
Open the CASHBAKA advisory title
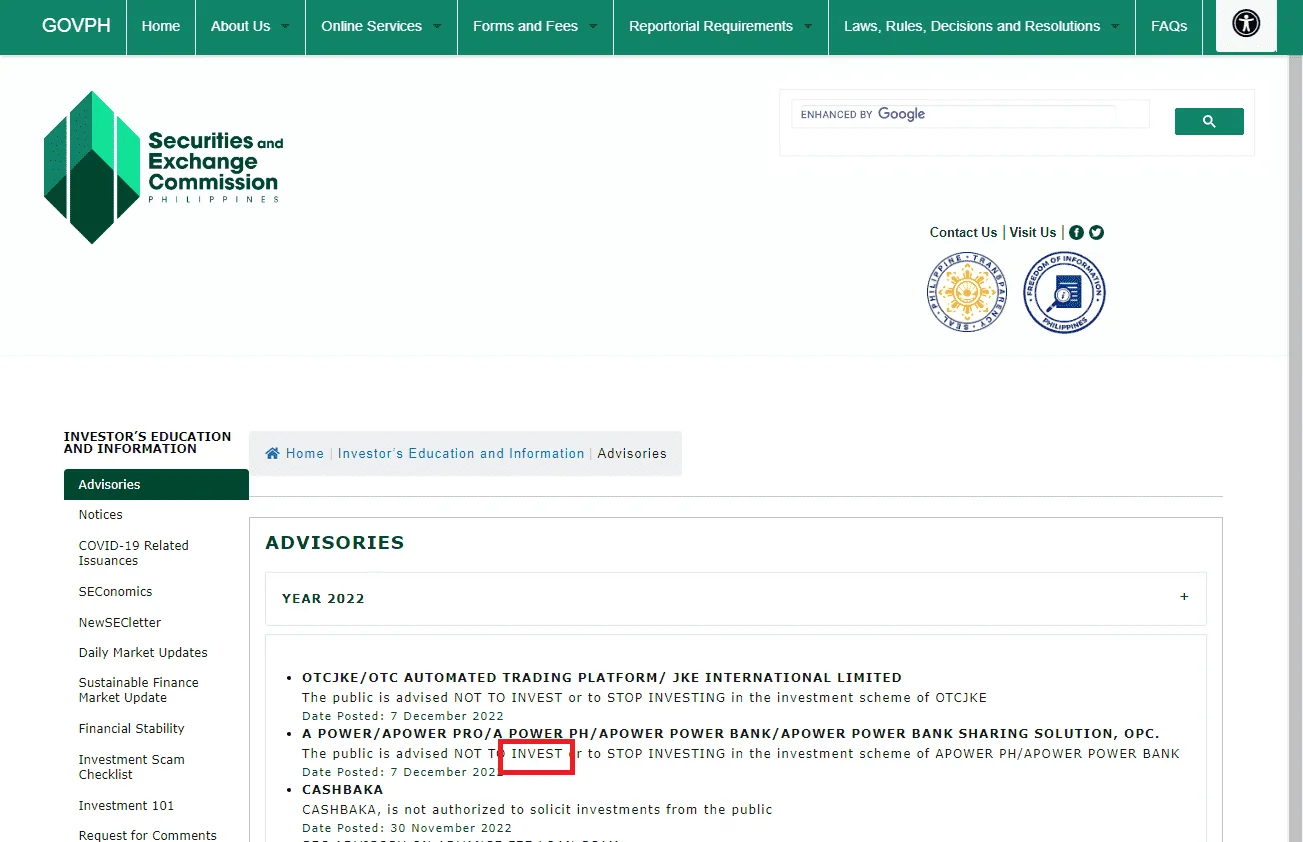tap(343, 789)
